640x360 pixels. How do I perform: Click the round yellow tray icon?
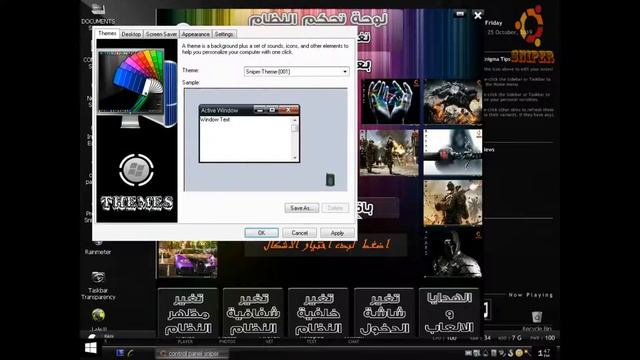[519, 353]
